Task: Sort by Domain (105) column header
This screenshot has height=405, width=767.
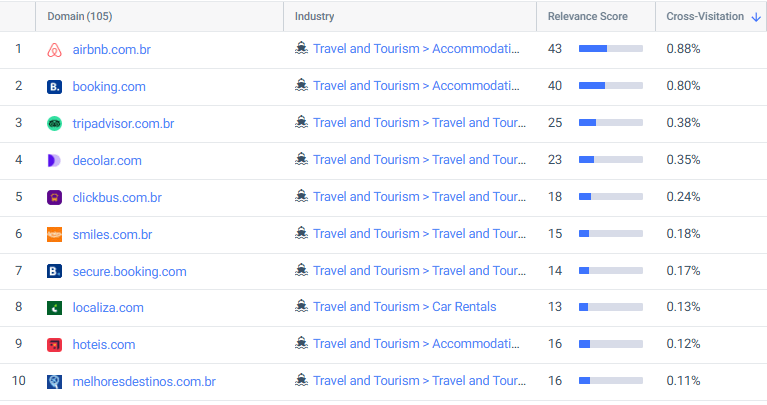Action: 80,17
